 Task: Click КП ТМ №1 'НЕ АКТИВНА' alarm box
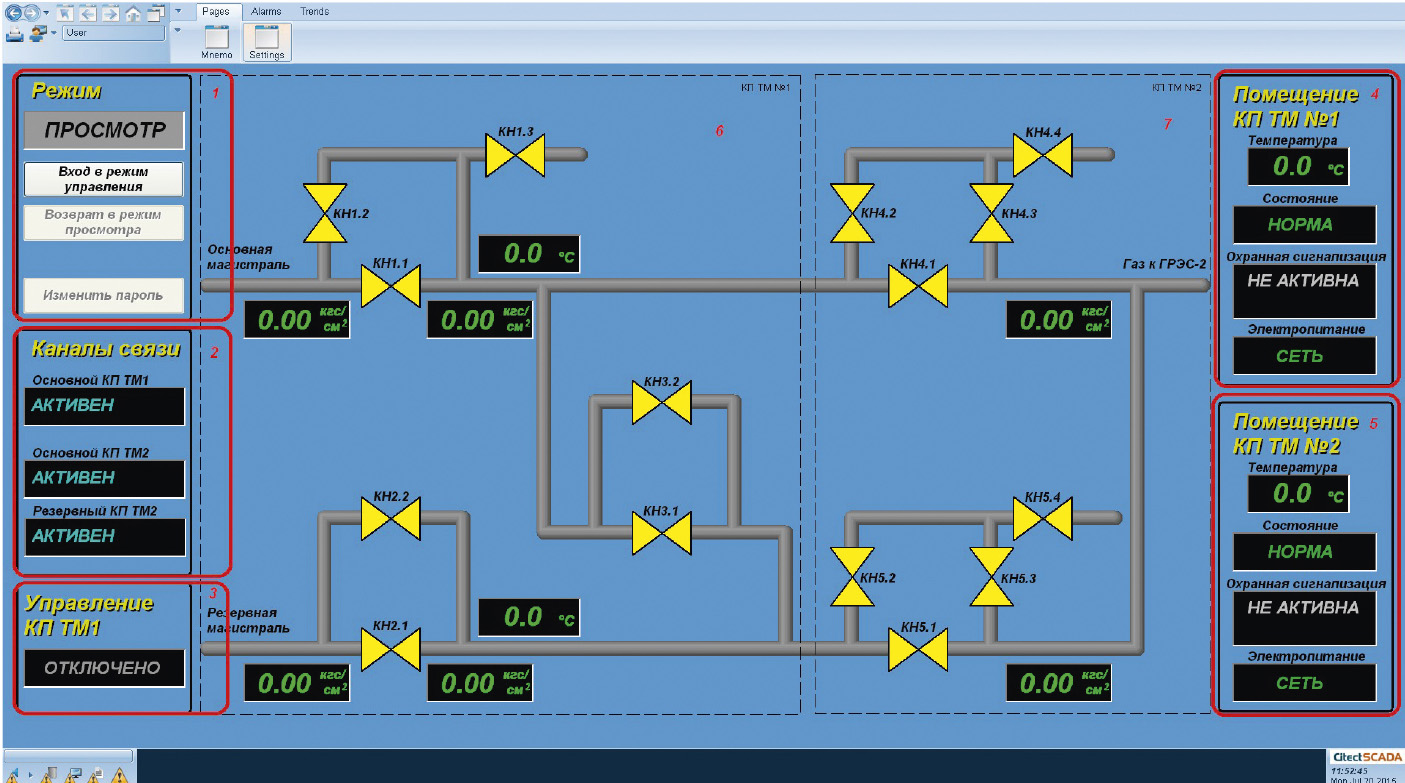pos(1304,291)
